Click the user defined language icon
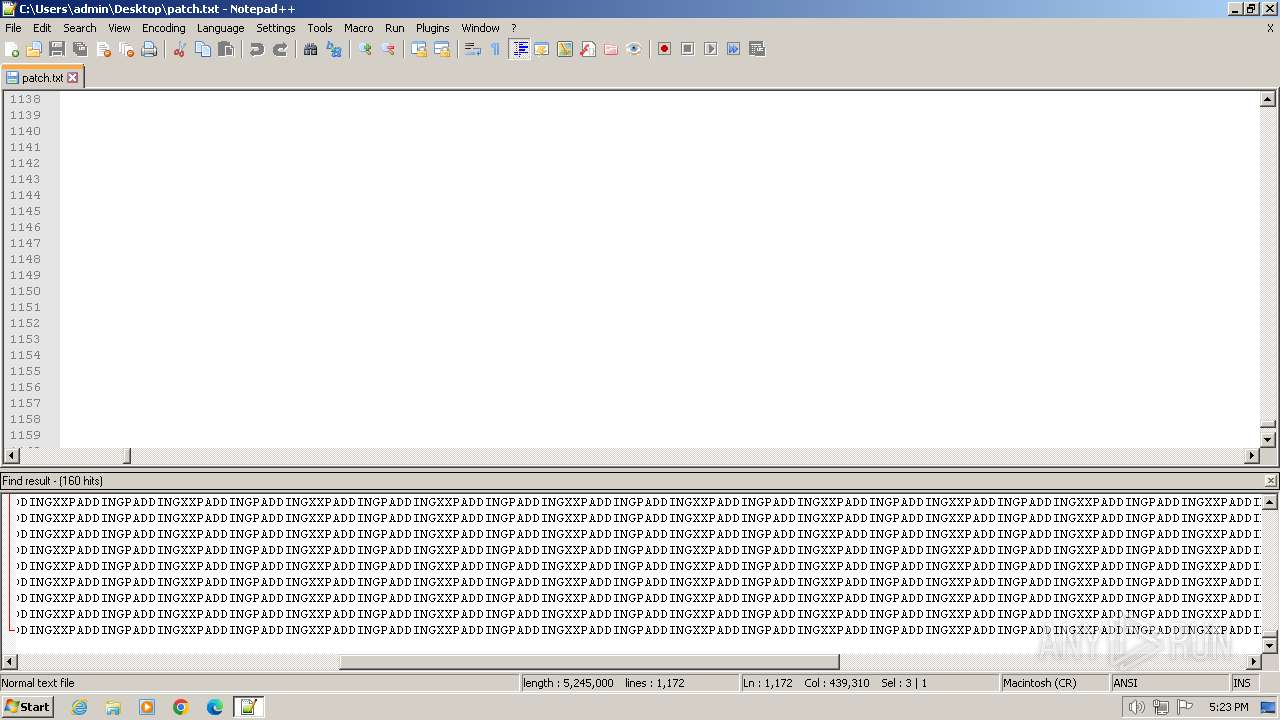Image resolution: width=1280 pixels, height=720 pixels. pyautogui.click(x=542, y=49)
